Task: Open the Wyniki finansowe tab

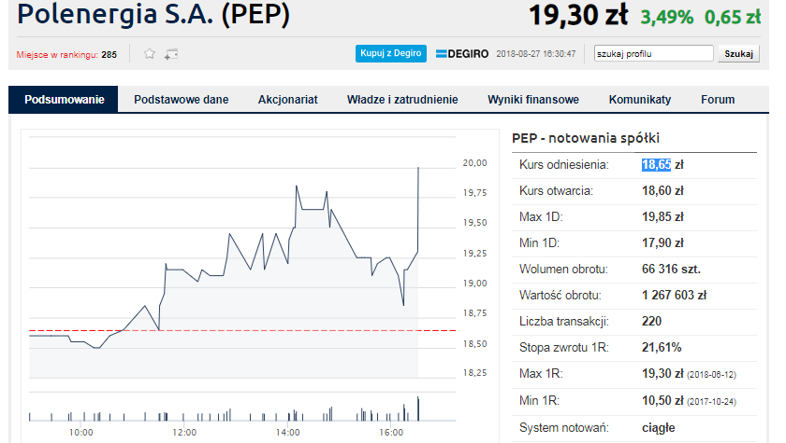Action: coord(533,99)
